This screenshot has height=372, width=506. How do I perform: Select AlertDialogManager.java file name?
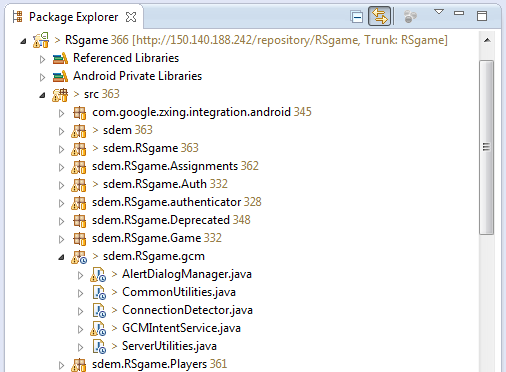(x=187, y=274)
